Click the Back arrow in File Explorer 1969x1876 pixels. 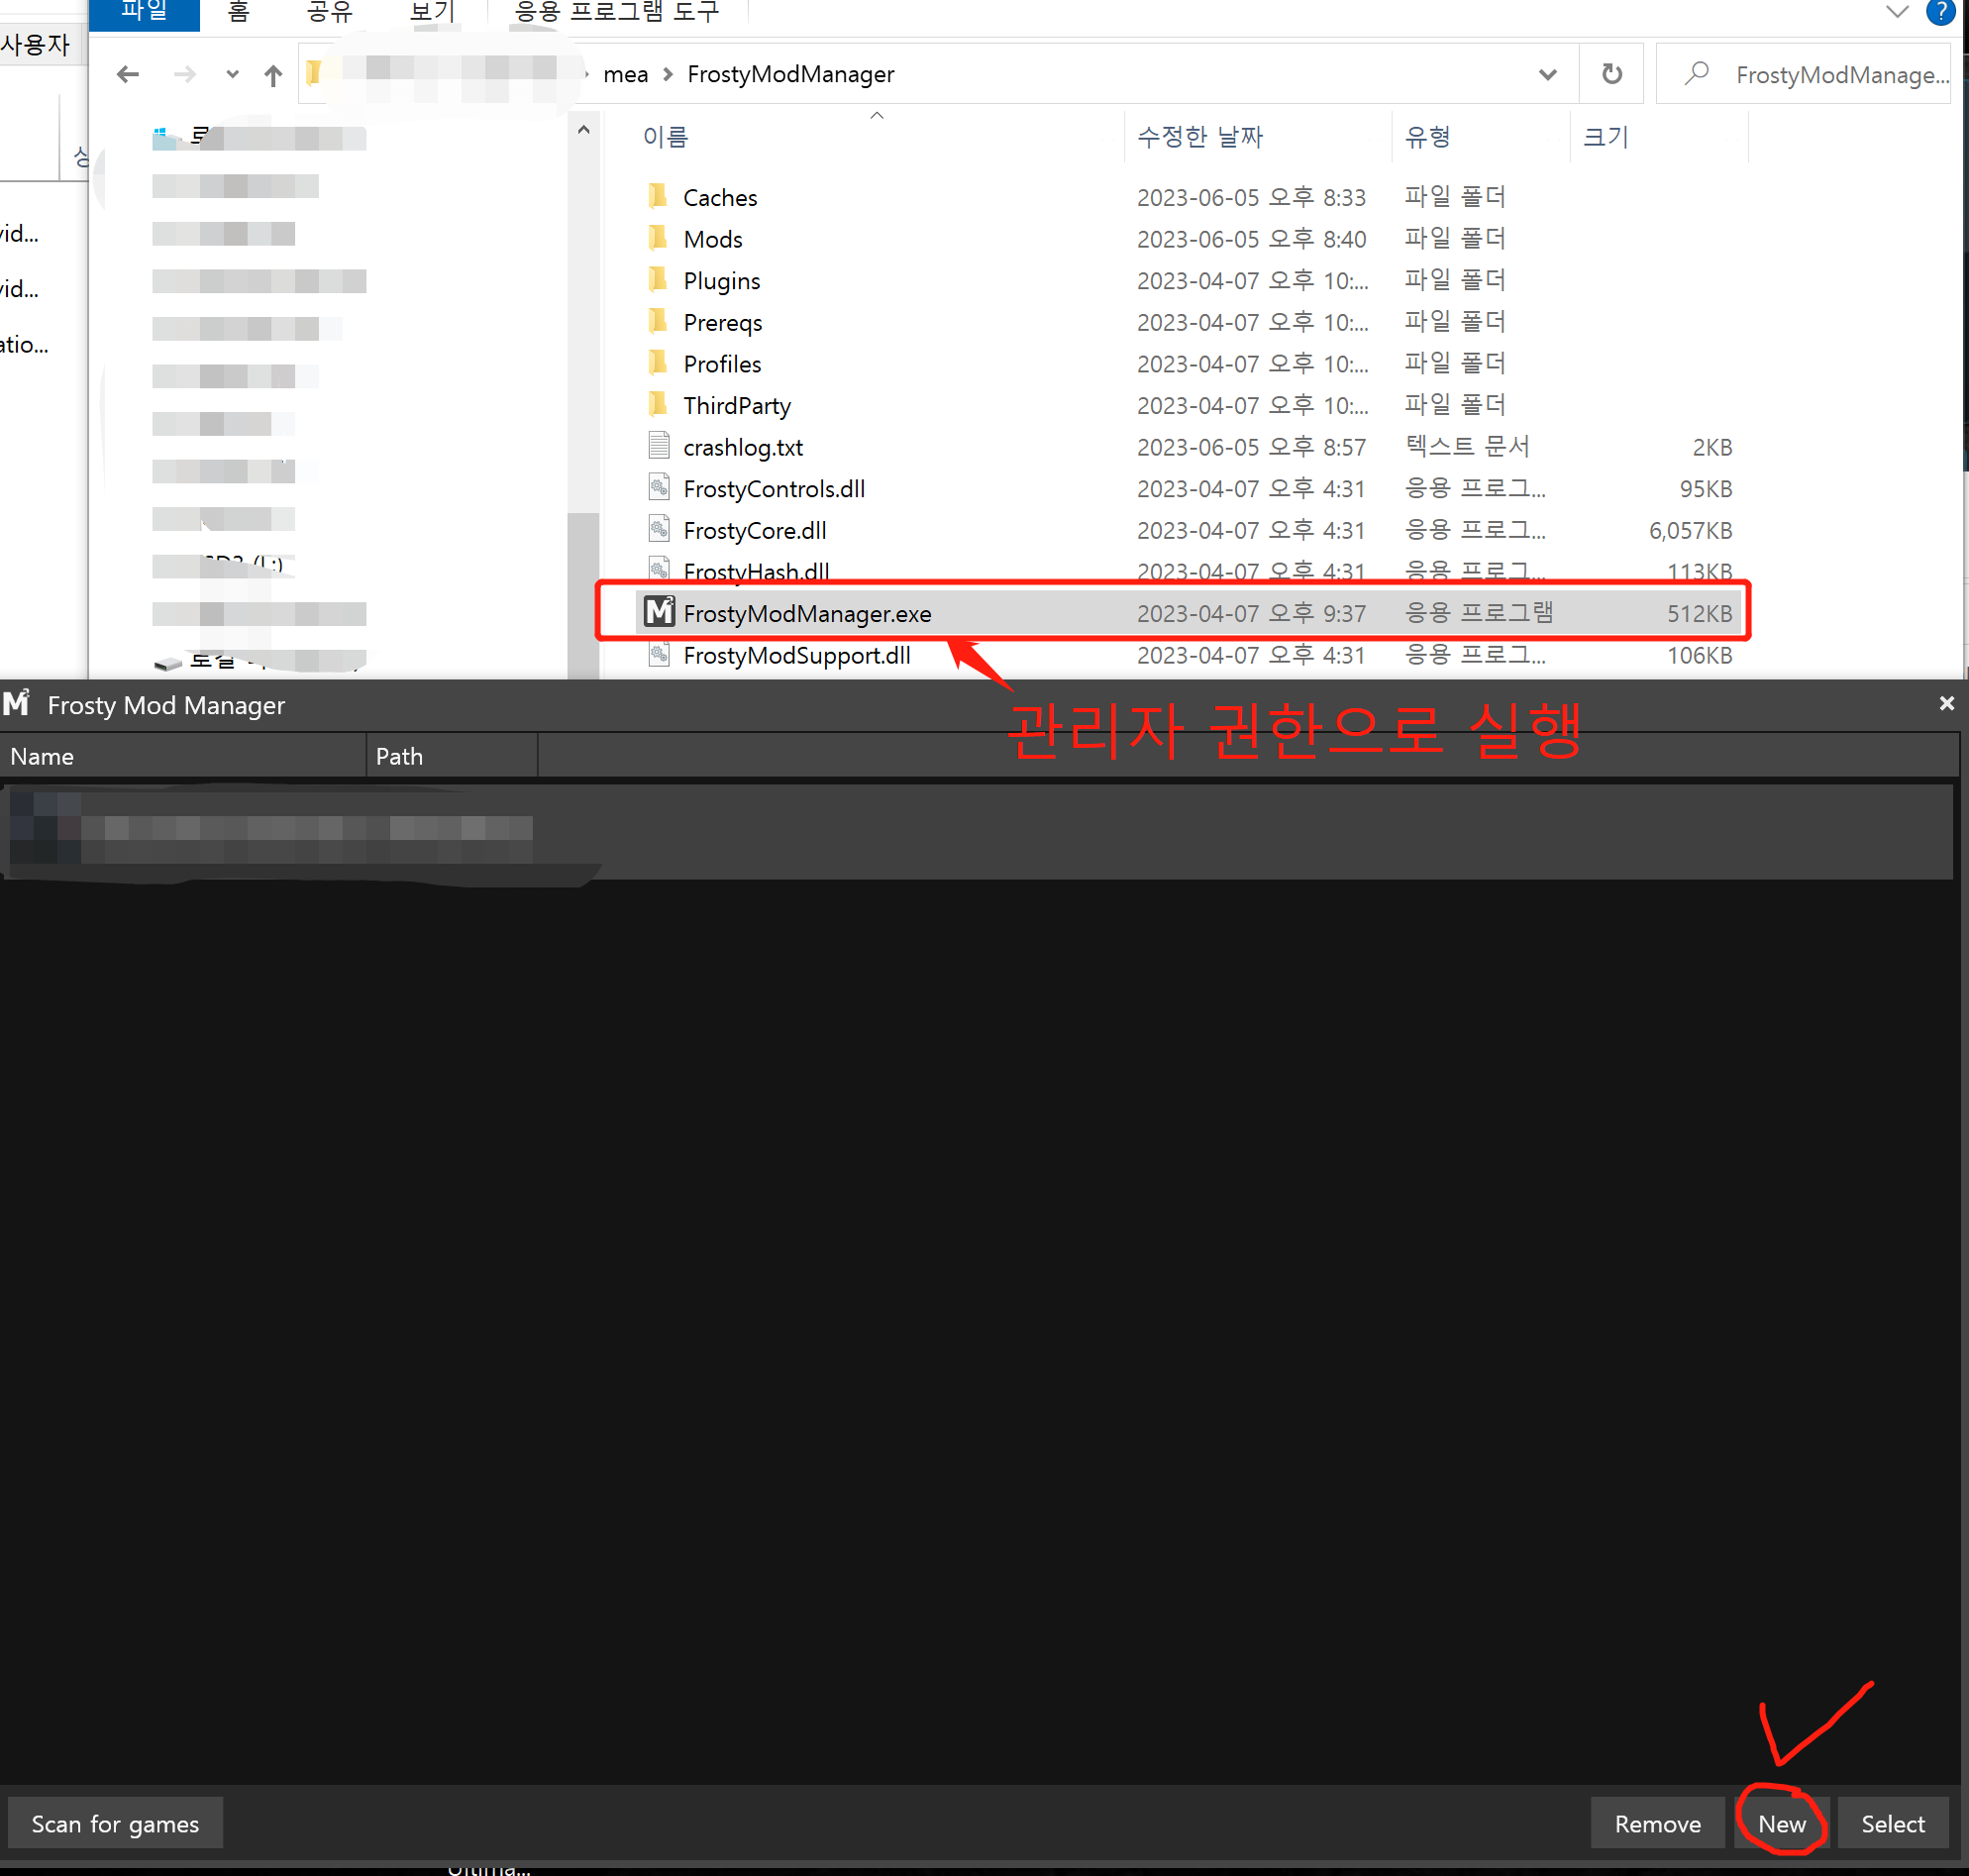pos(127,74)
